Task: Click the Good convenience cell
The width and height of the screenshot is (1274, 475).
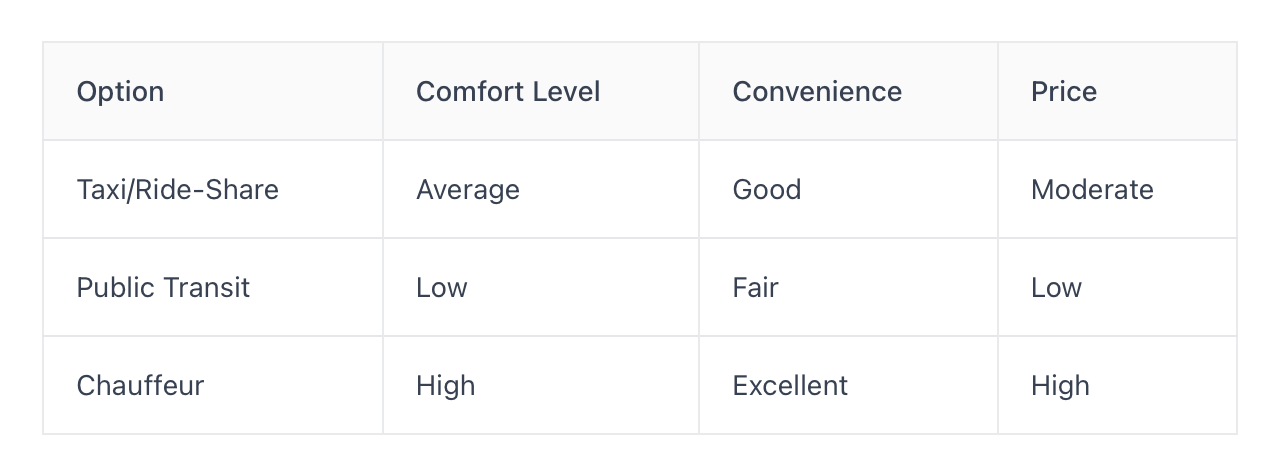Action: click(767, 190)
